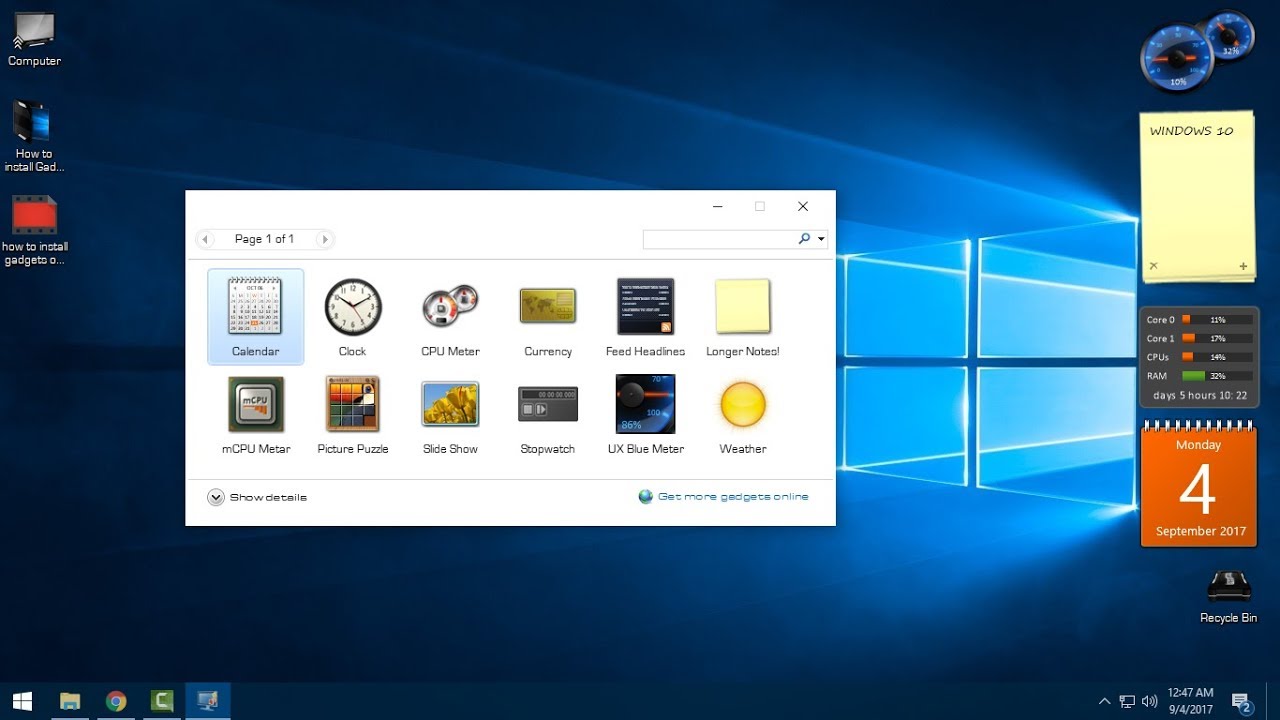Open the Windows Start menu
The height and width of the screenshot is (720, 1280).
pyautogui.click(x=22, y=701)
